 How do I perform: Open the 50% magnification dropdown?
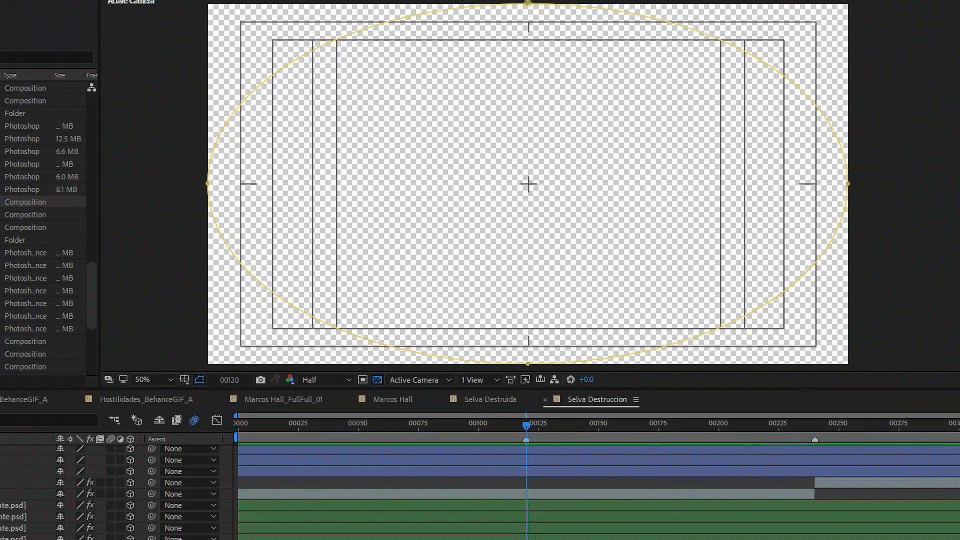(154, 380)
